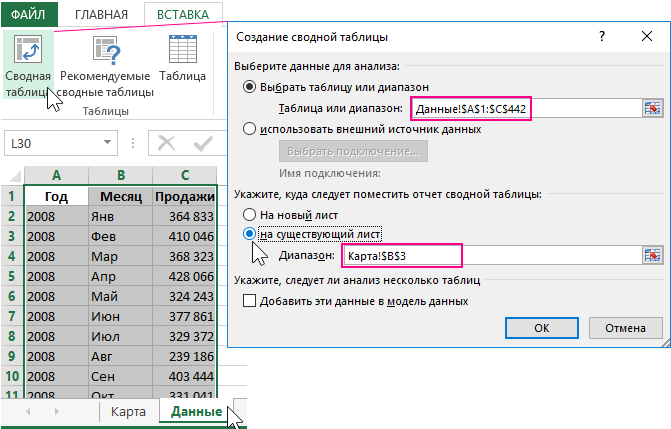
Task: Click the formula bar confirm checkmark icon
Action: coord(203,144)
